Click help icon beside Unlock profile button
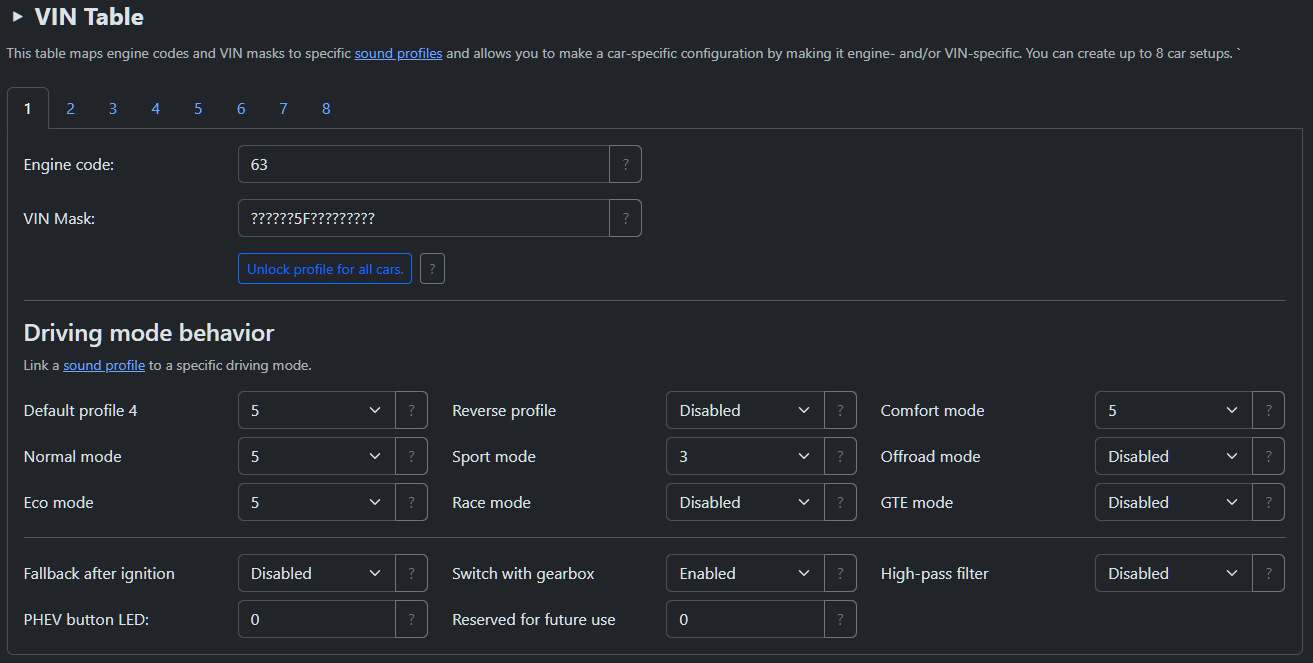 pos(432,269)
